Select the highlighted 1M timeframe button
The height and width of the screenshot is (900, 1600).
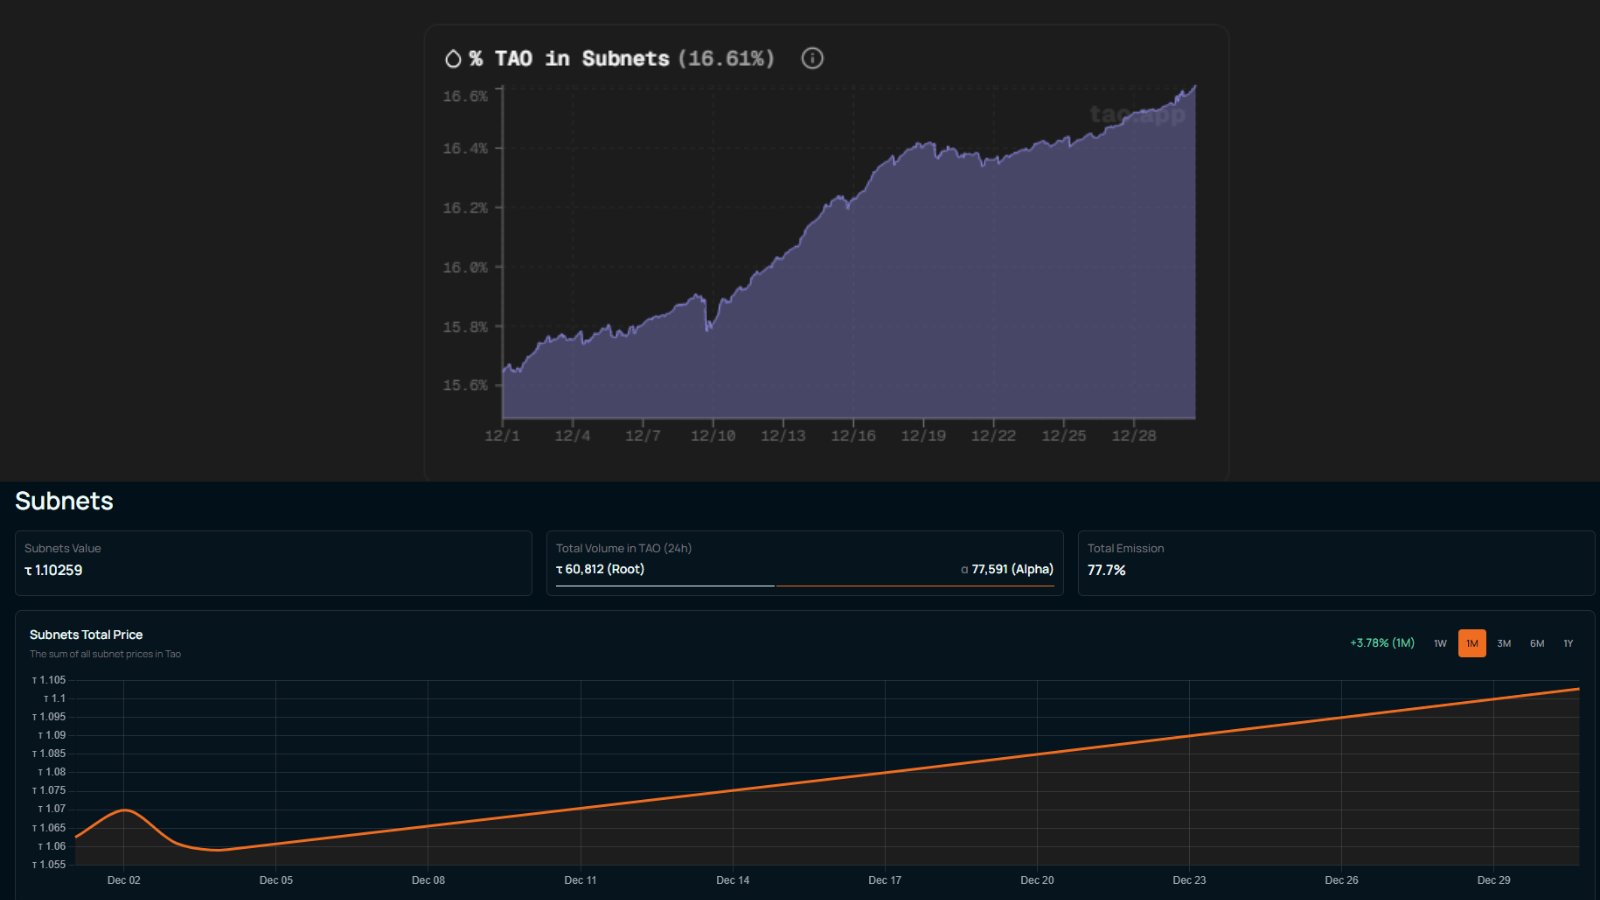coord(1471,643)
